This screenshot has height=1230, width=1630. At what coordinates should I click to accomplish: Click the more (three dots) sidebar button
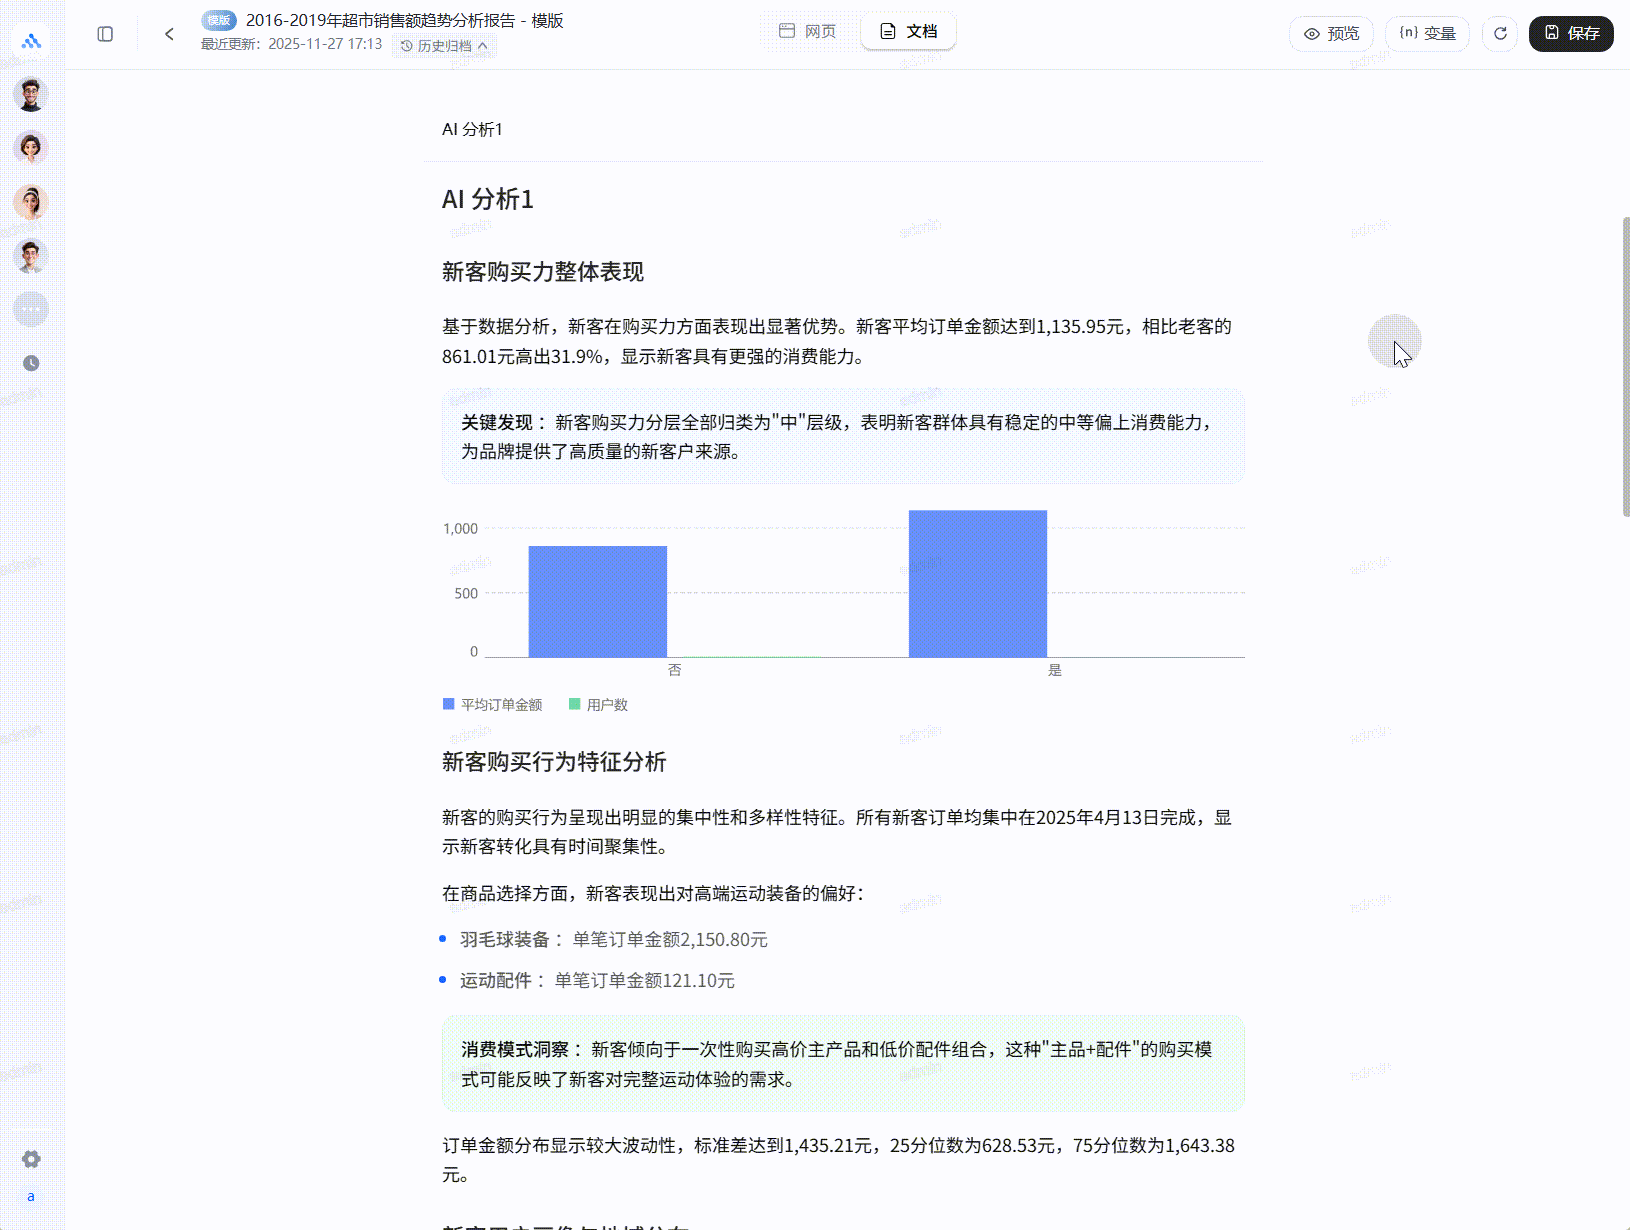(31, 309)
